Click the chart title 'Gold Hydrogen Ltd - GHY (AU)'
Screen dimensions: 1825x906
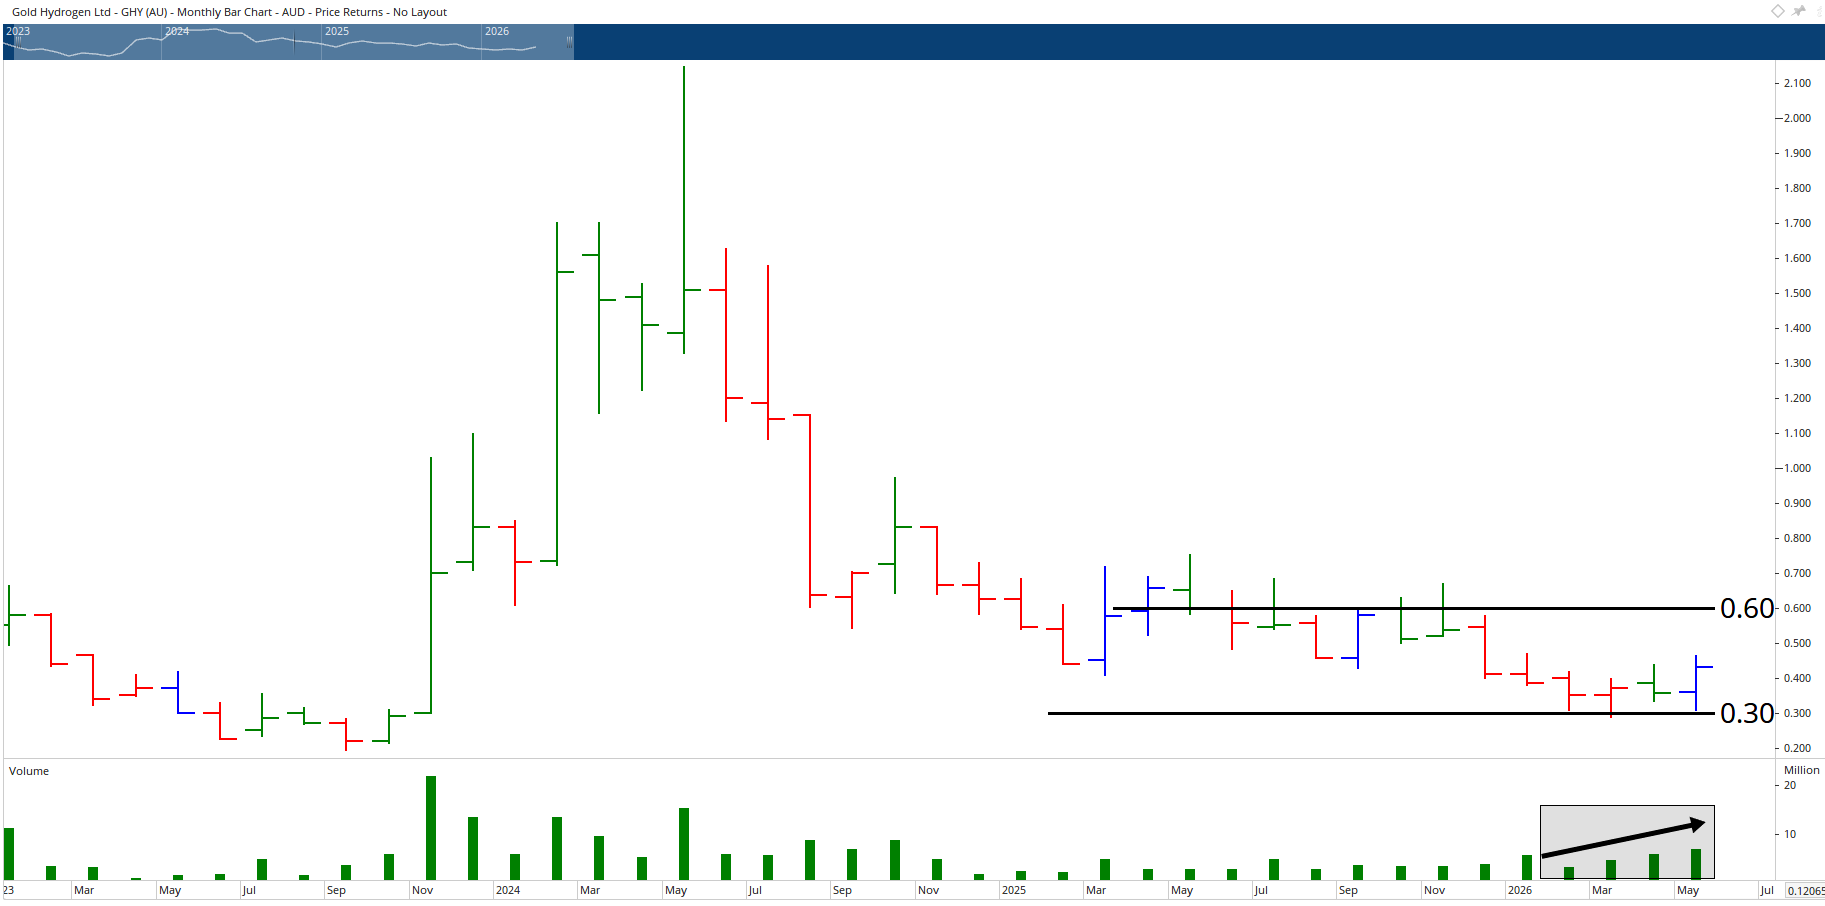point(89,12)
